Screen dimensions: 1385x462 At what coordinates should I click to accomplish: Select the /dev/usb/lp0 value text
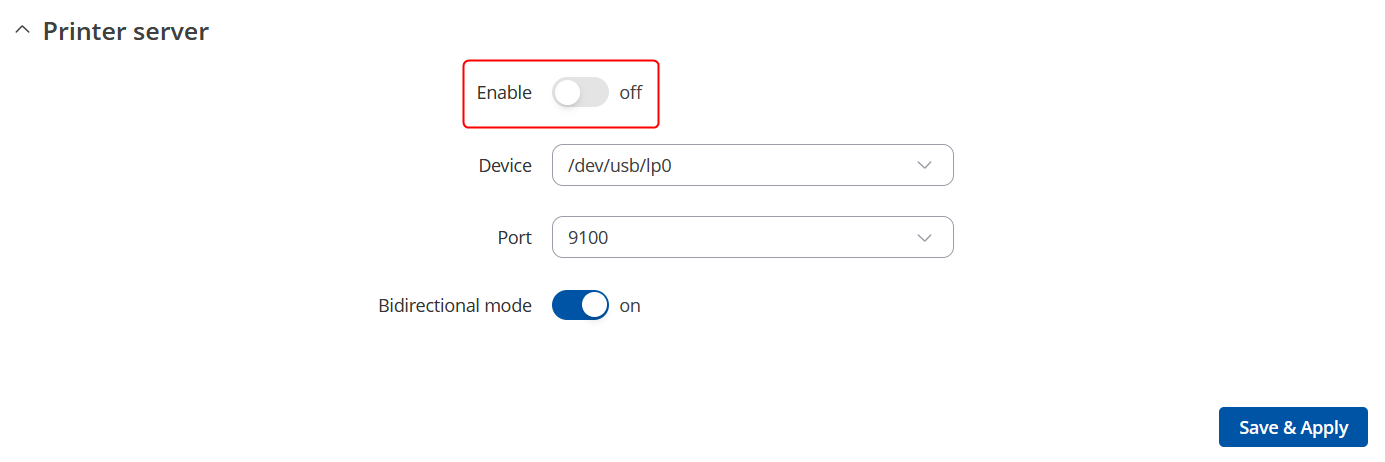coord(619,166)
